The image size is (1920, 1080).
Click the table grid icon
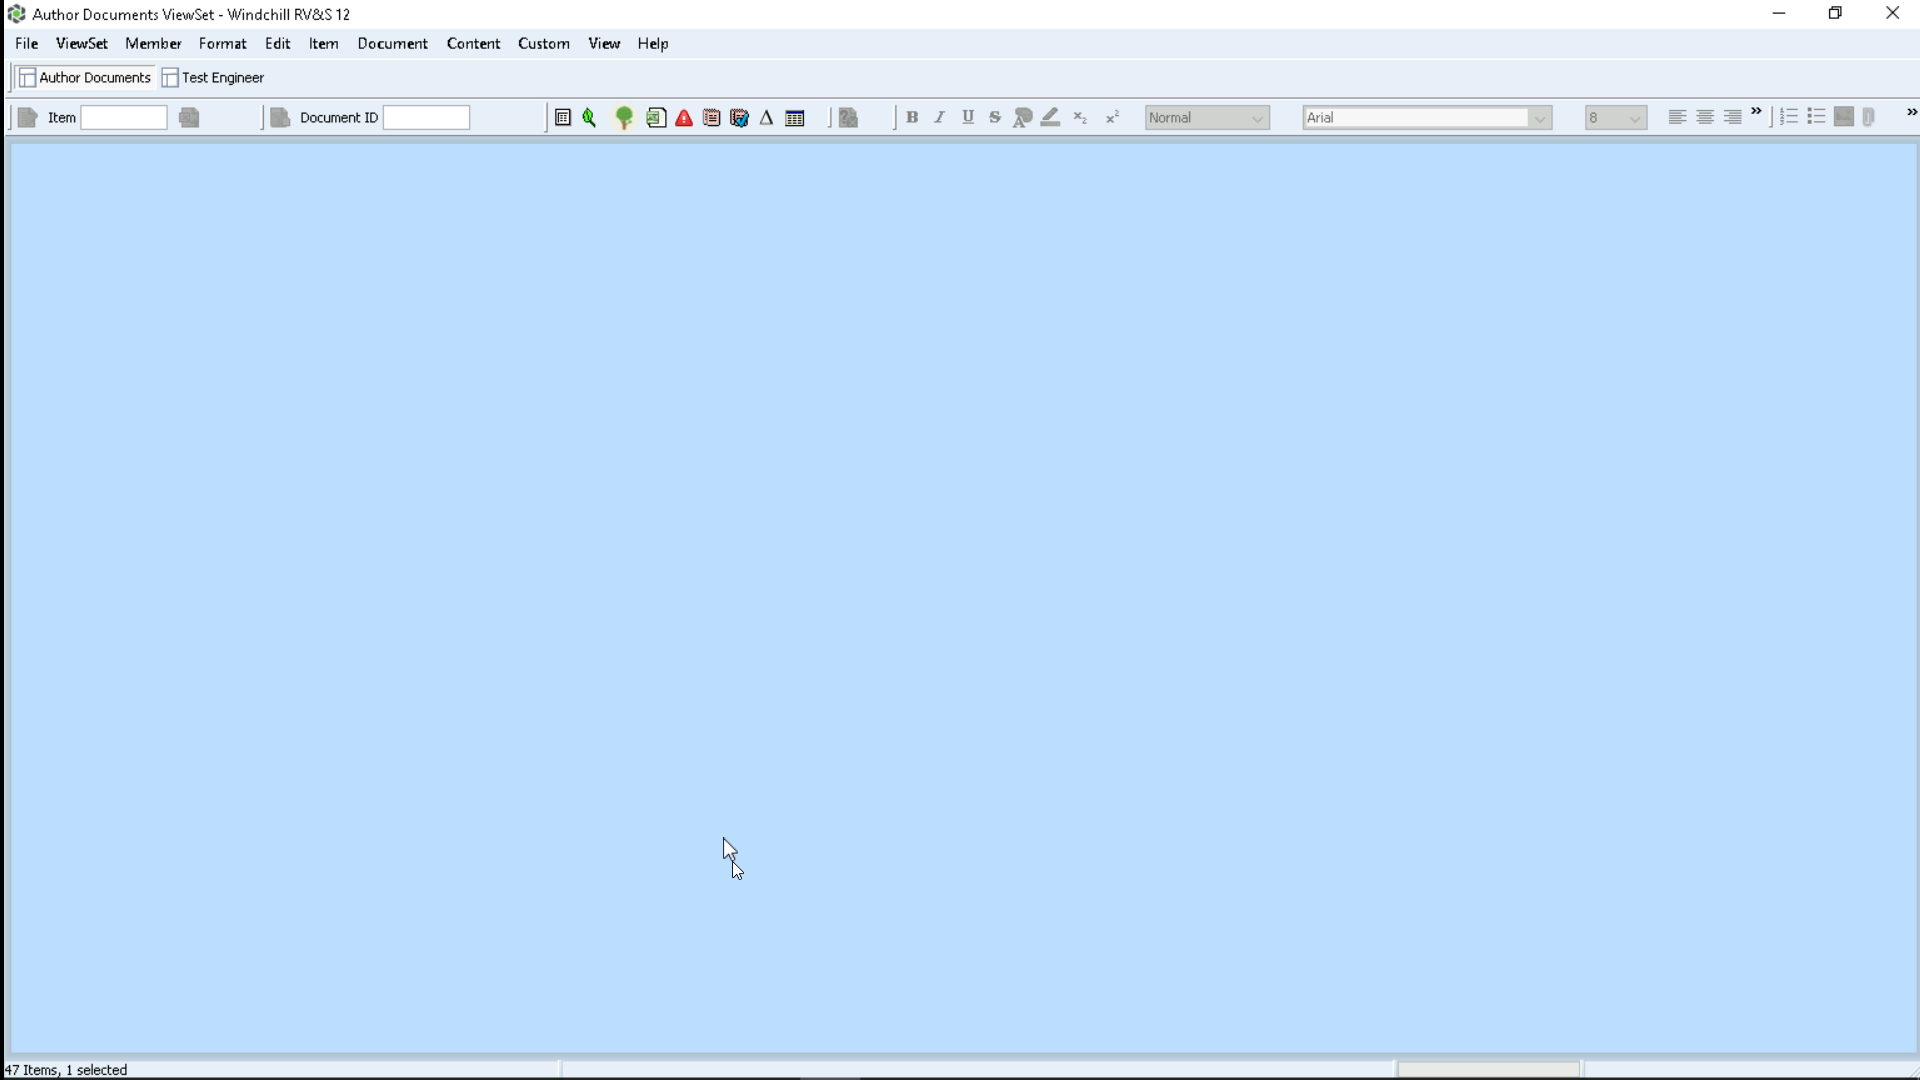pyautogui.click(x=795, y=118)
